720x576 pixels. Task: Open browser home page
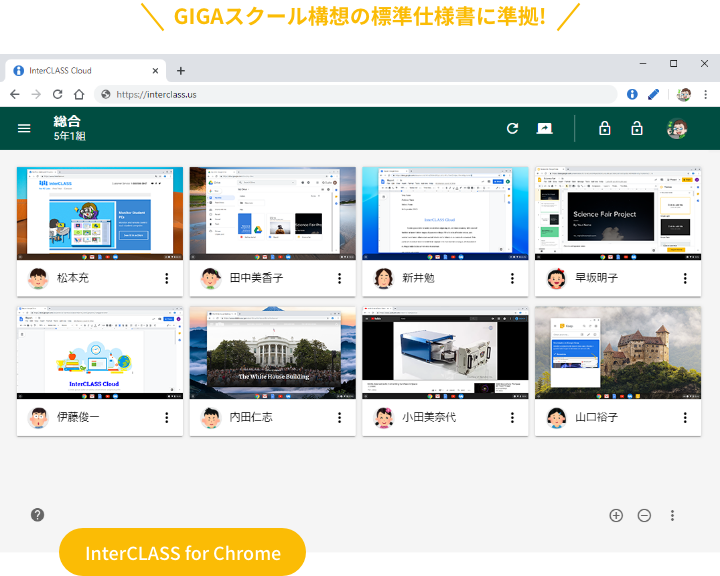pyautogui.click(x=79, y=95)
